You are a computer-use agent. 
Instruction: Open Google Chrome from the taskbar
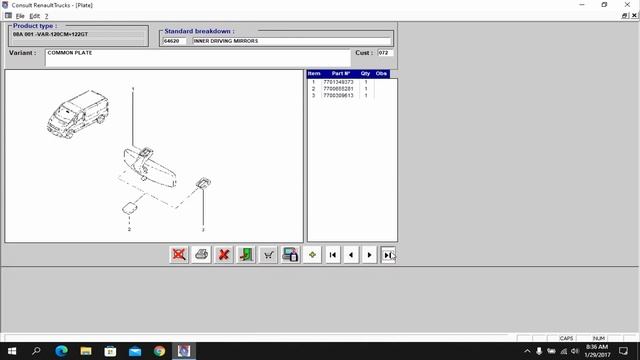[x=159, y=351]
